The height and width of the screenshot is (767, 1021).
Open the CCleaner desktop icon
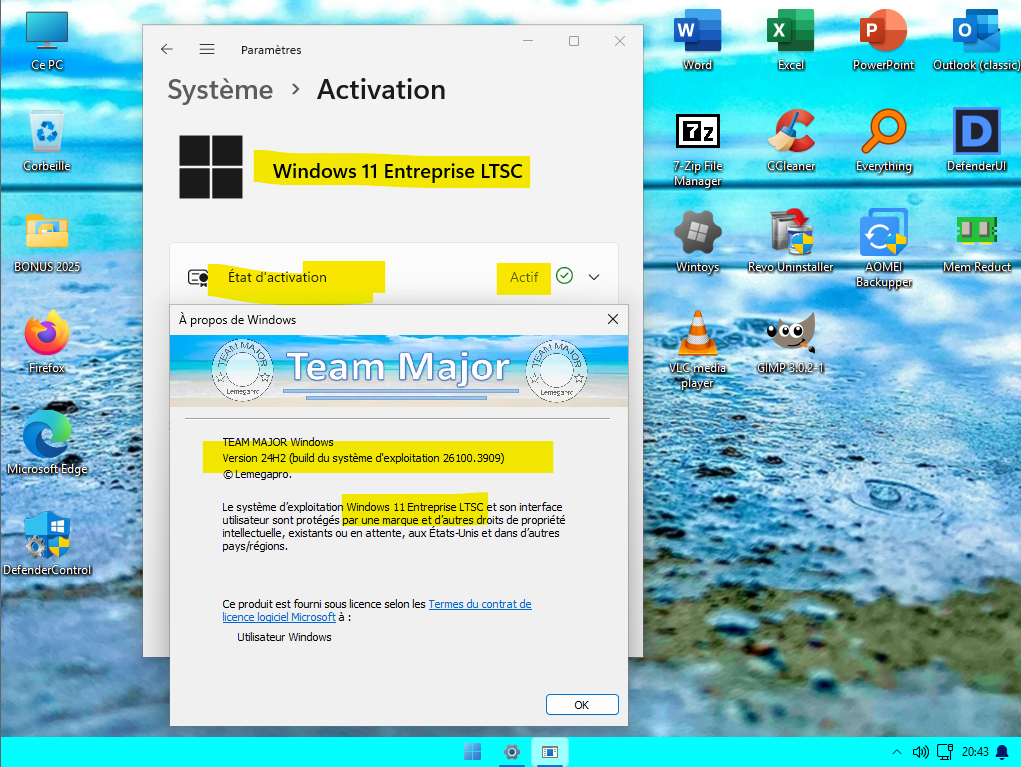click(790, 141)
